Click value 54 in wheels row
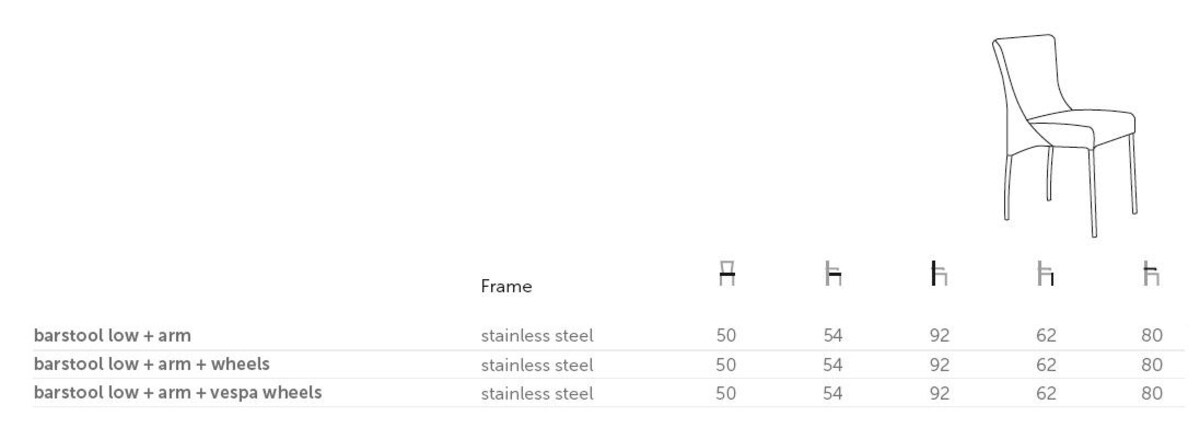The height and width of the screenshot is (439, 1200). point(833,365)
